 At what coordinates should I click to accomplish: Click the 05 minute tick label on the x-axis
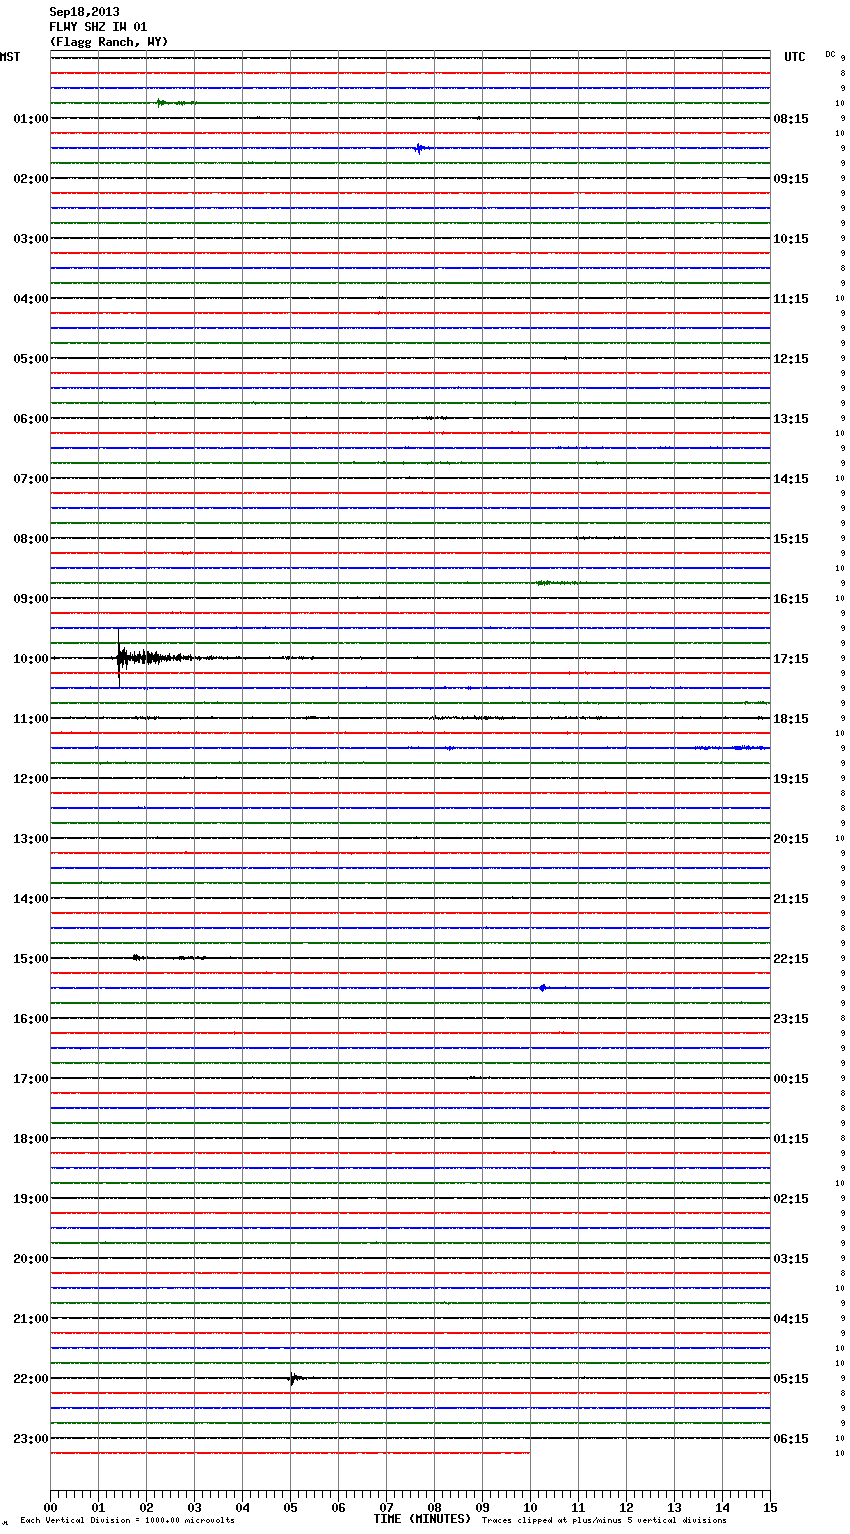(x=290, y=1507)
